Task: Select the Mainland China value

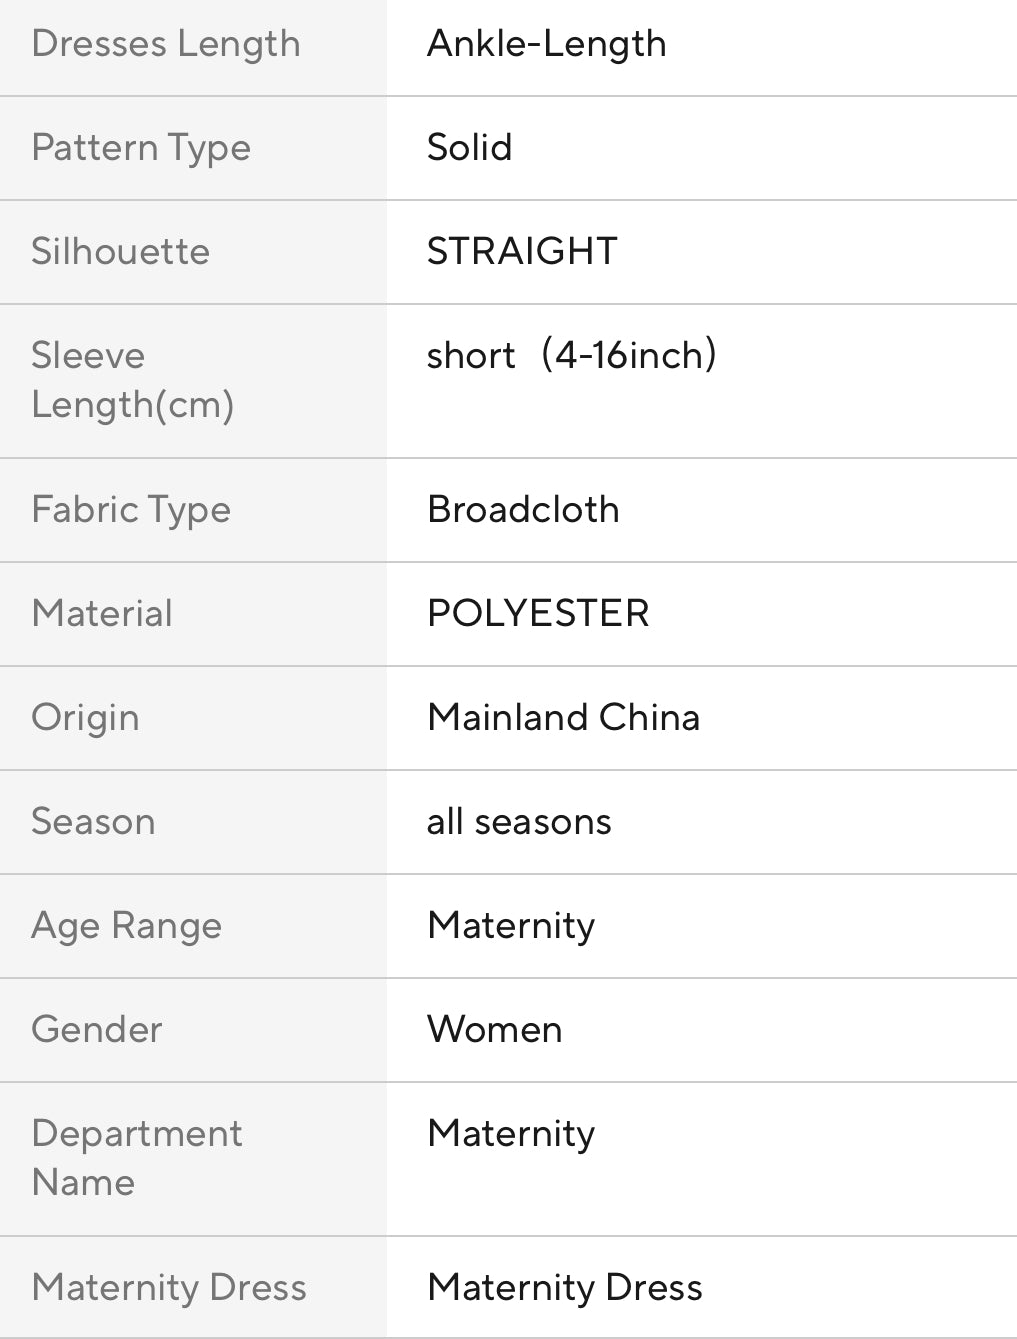Action: click(563, 718)
